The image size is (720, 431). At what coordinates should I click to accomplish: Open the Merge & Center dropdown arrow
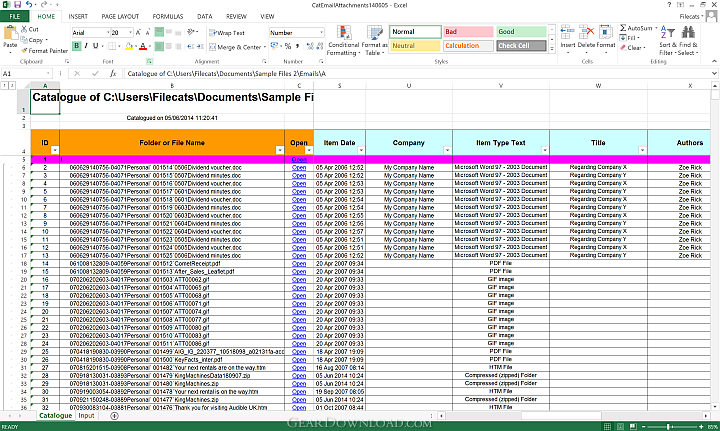265,47
